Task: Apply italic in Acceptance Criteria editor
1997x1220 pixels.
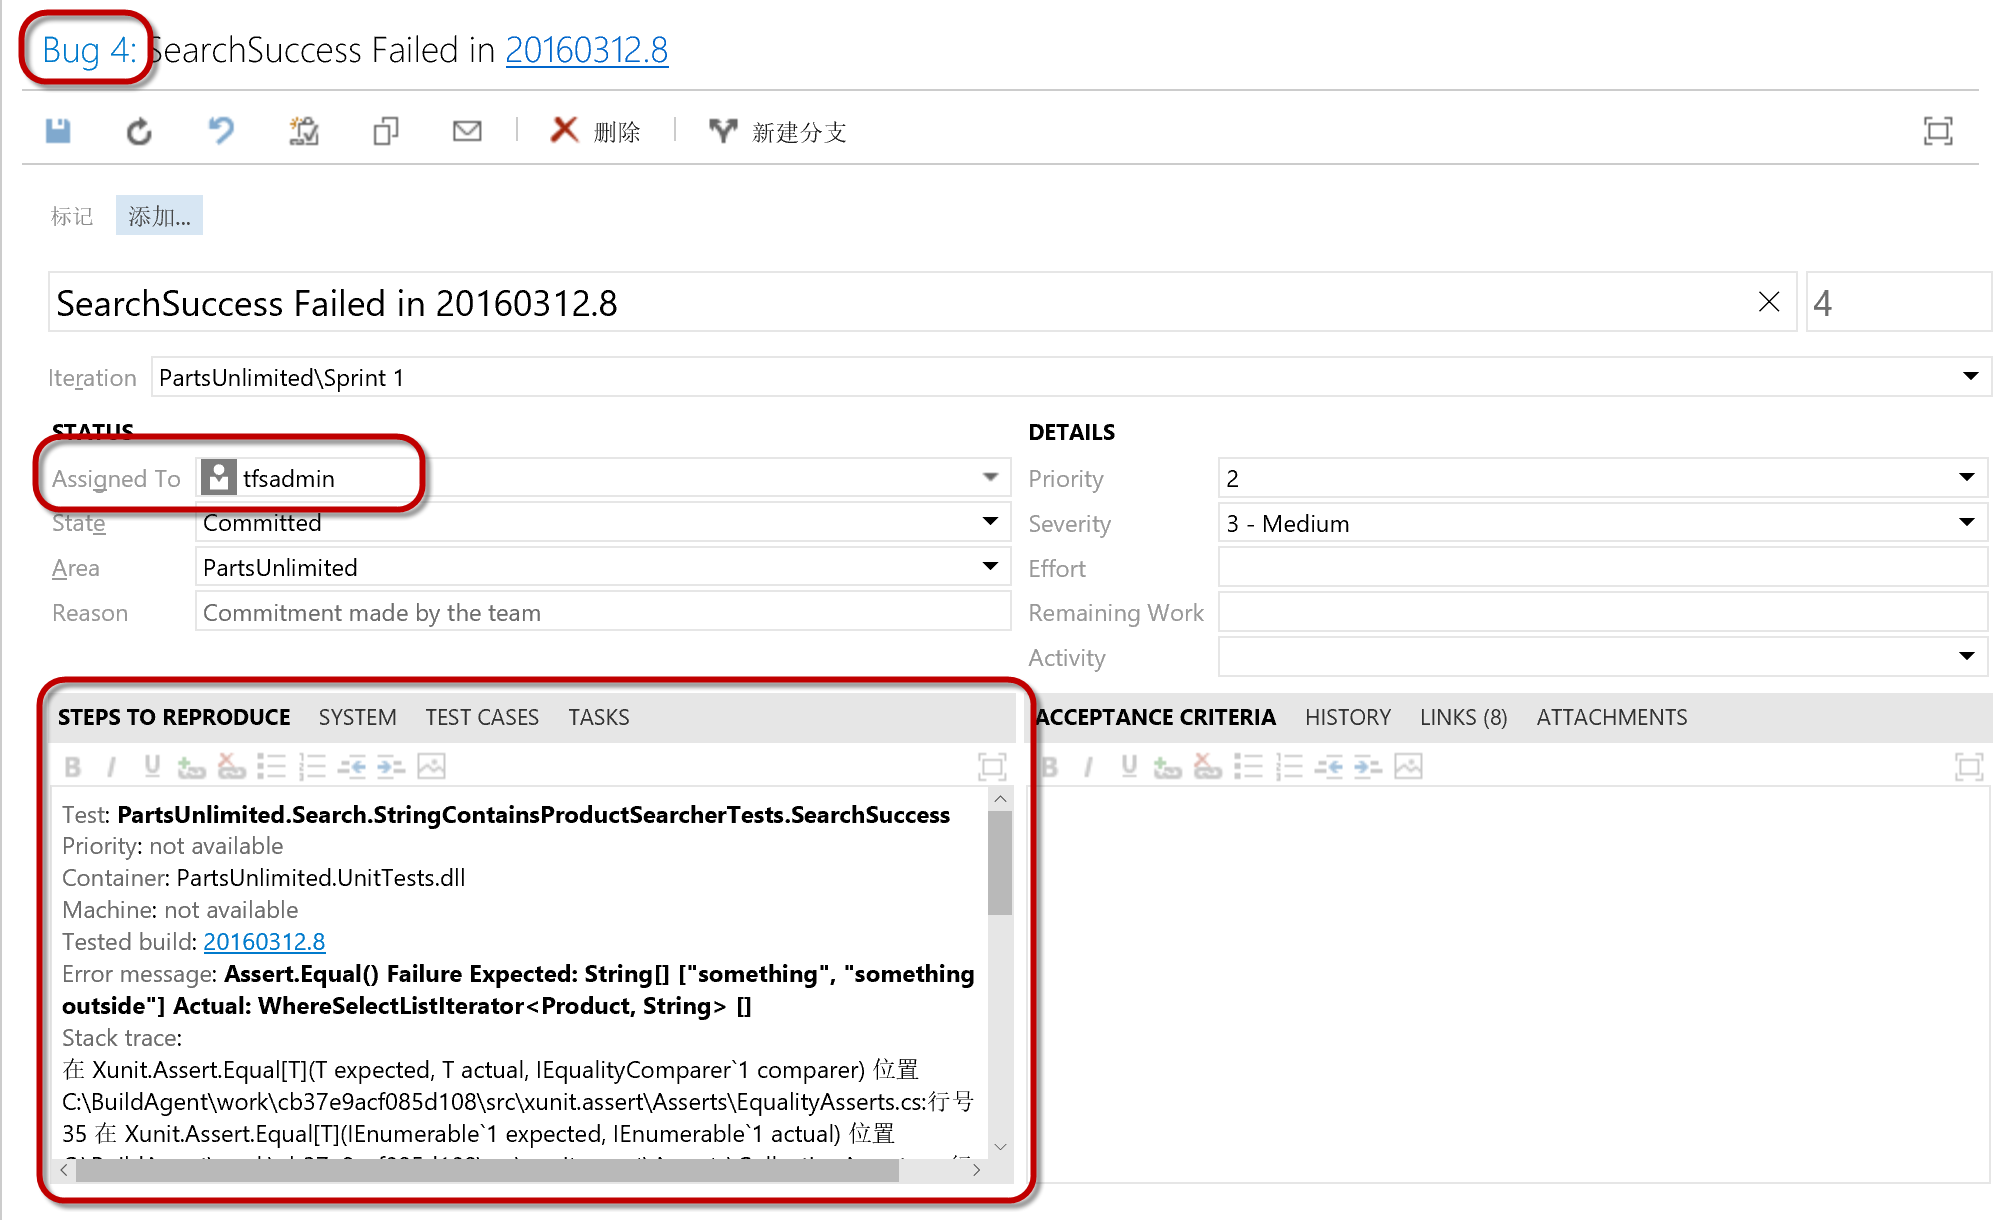Action: pyautogui.click(x=1088, y=767)
